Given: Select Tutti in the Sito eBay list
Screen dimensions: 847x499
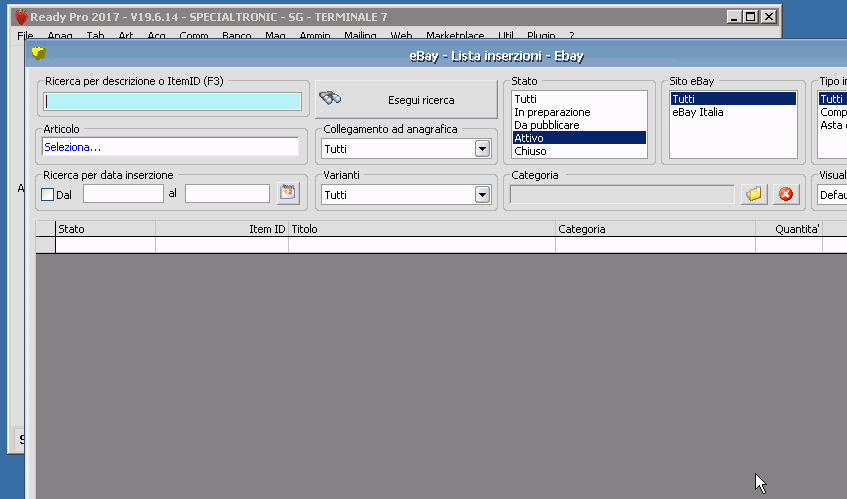Looking at the screenshot, I should click(733, 99).
